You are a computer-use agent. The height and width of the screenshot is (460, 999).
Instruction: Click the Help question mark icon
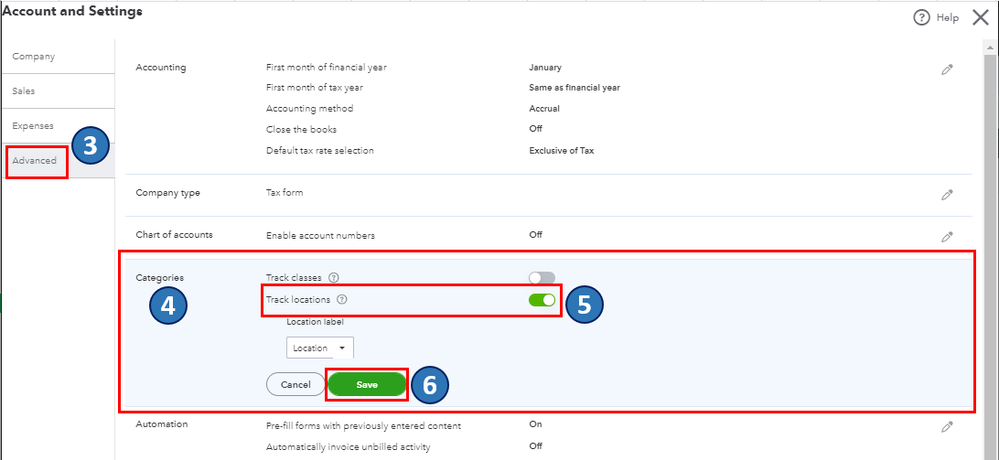(x=921, y=18)
